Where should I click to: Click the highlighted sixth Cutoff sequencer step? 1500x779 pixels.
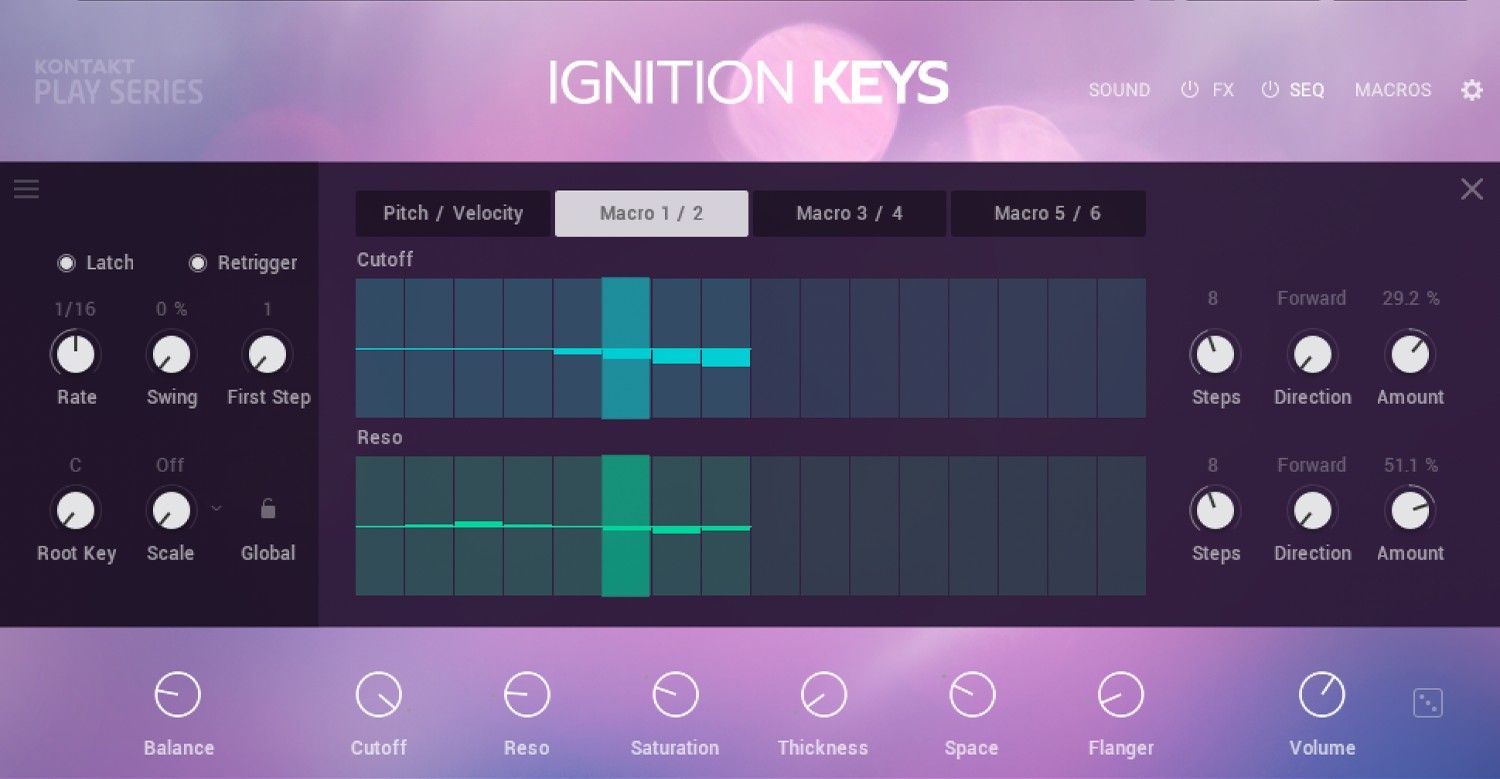click(626, 348)
